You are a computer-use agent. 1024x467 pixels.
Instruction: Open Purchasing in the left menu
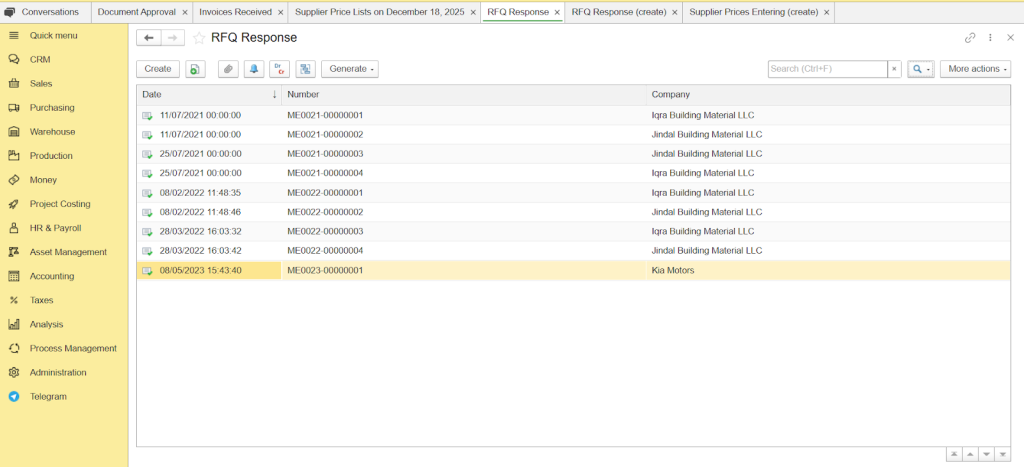pos(52,108)
